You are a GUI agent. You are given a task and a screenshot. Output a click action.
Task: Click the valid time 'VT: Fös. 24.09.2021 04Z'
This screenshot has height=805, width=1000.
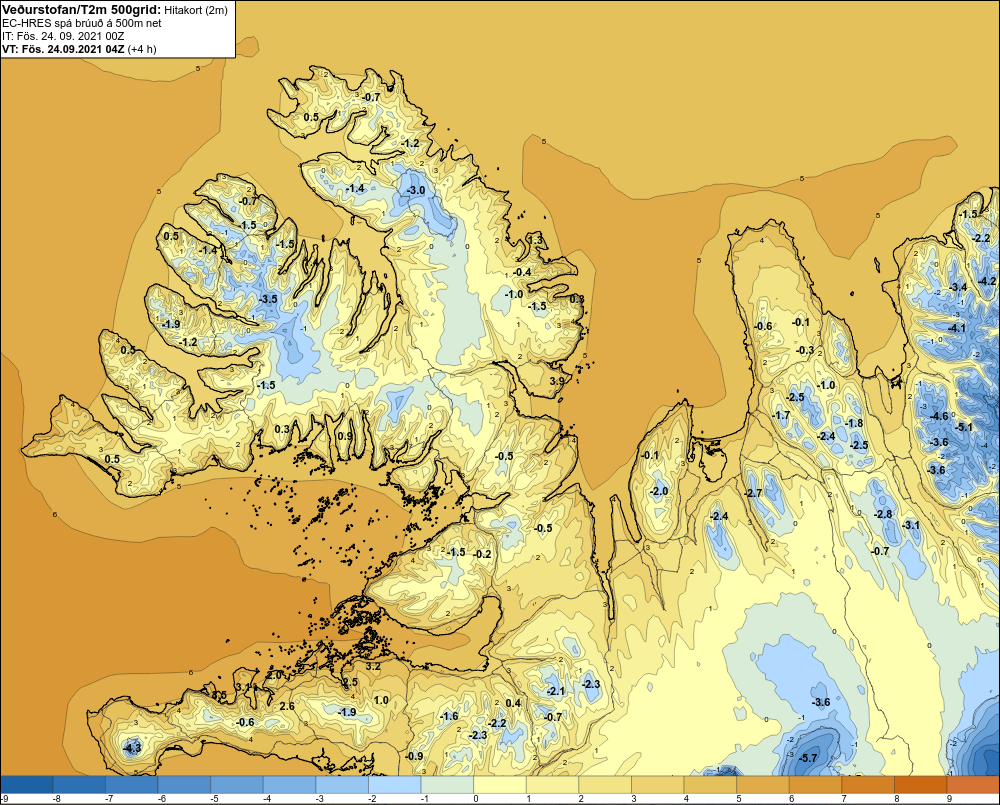[x=63, y=49]
